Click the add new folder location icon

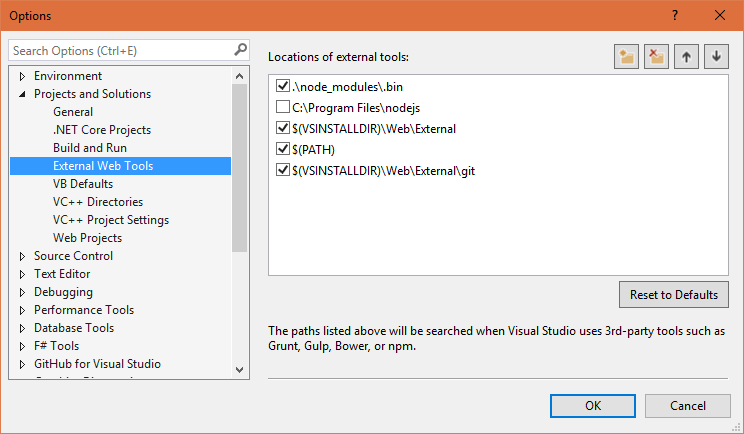[626, 57]
